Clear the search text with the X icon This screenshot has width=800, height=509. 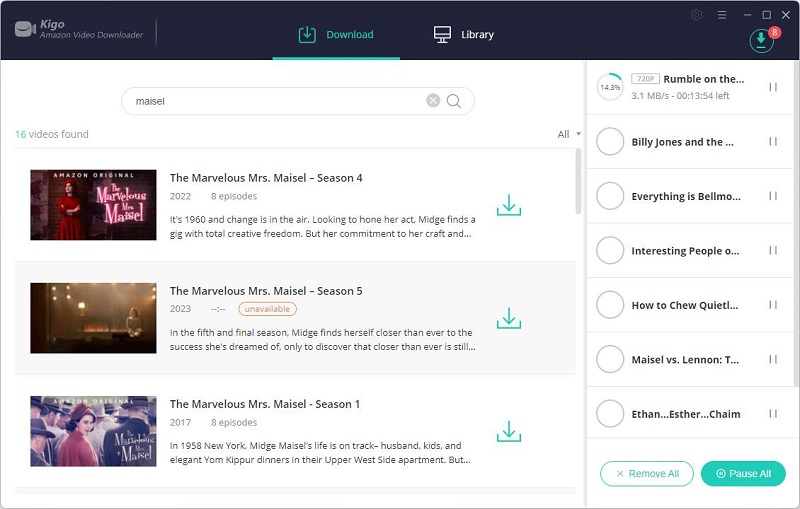(x=433, y=100)
